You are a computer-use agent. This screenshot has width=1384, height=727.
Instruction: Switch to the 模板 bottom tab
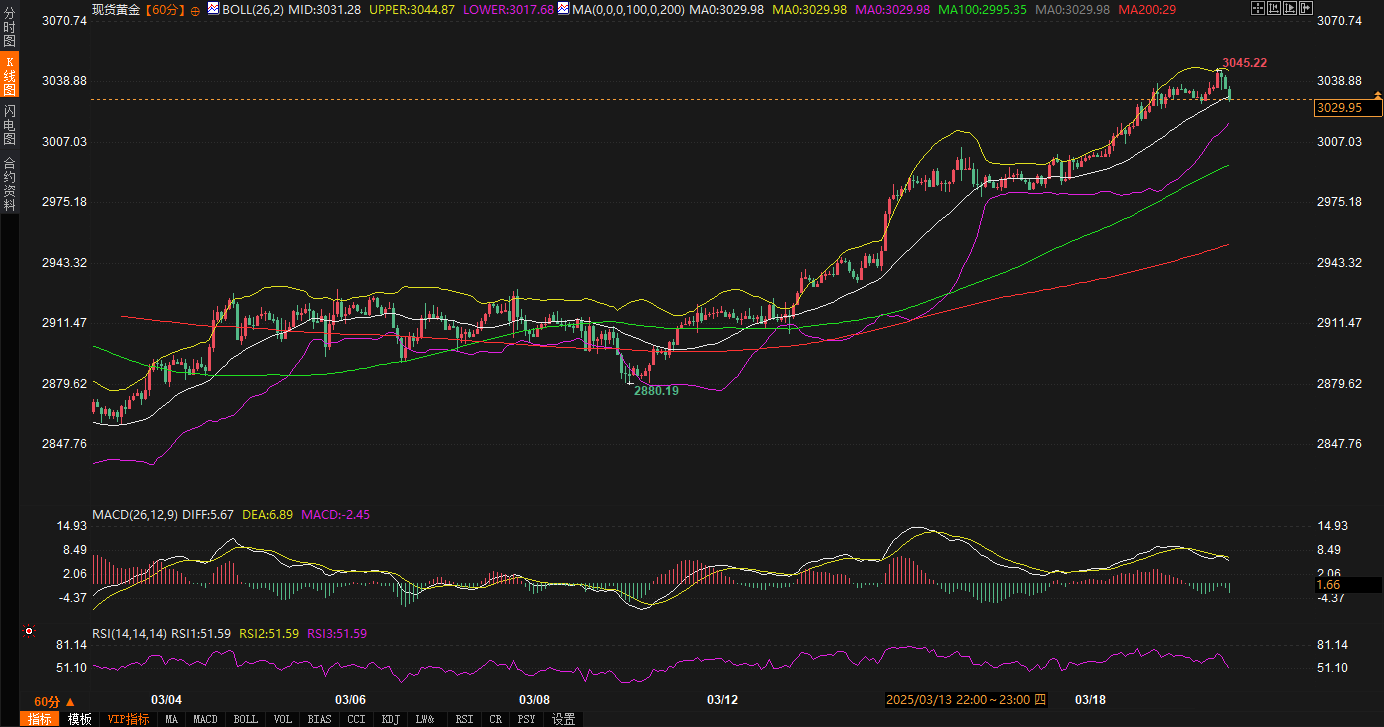point(80,719)
